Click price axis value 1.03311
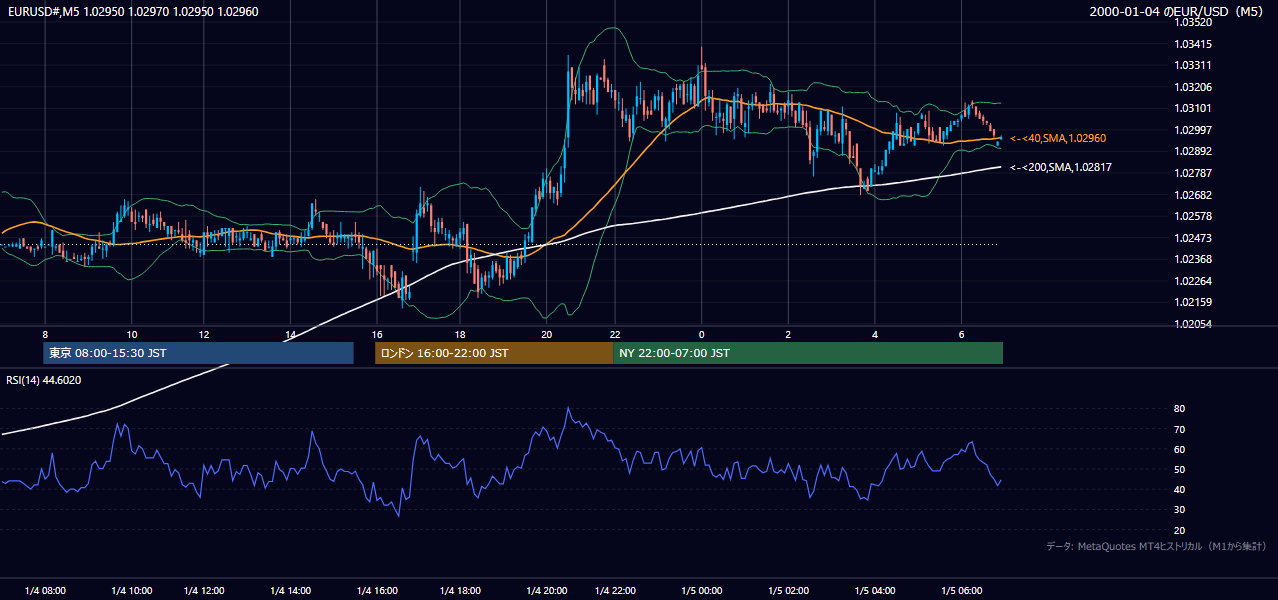1278x600 pixels. click(1194, 65)
